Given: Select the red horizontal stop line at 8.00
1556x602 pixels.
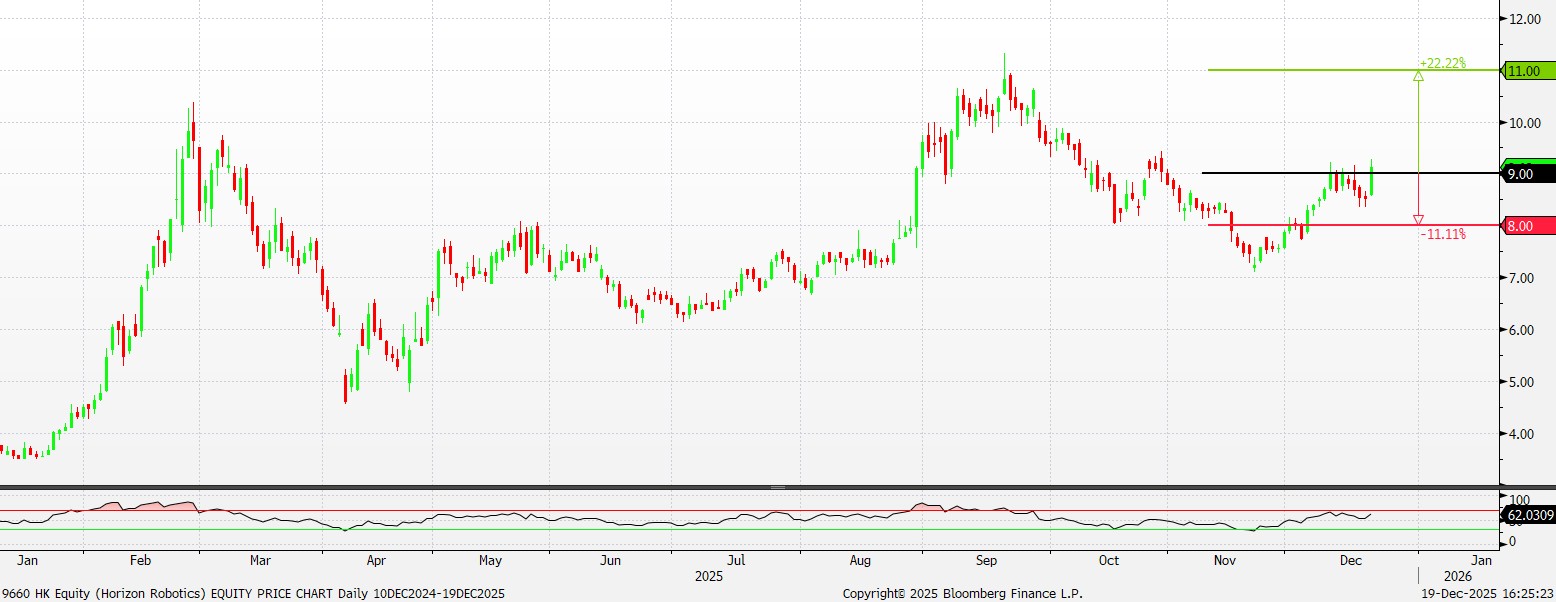Looking at the screenshot, I should pos(1354,225).
